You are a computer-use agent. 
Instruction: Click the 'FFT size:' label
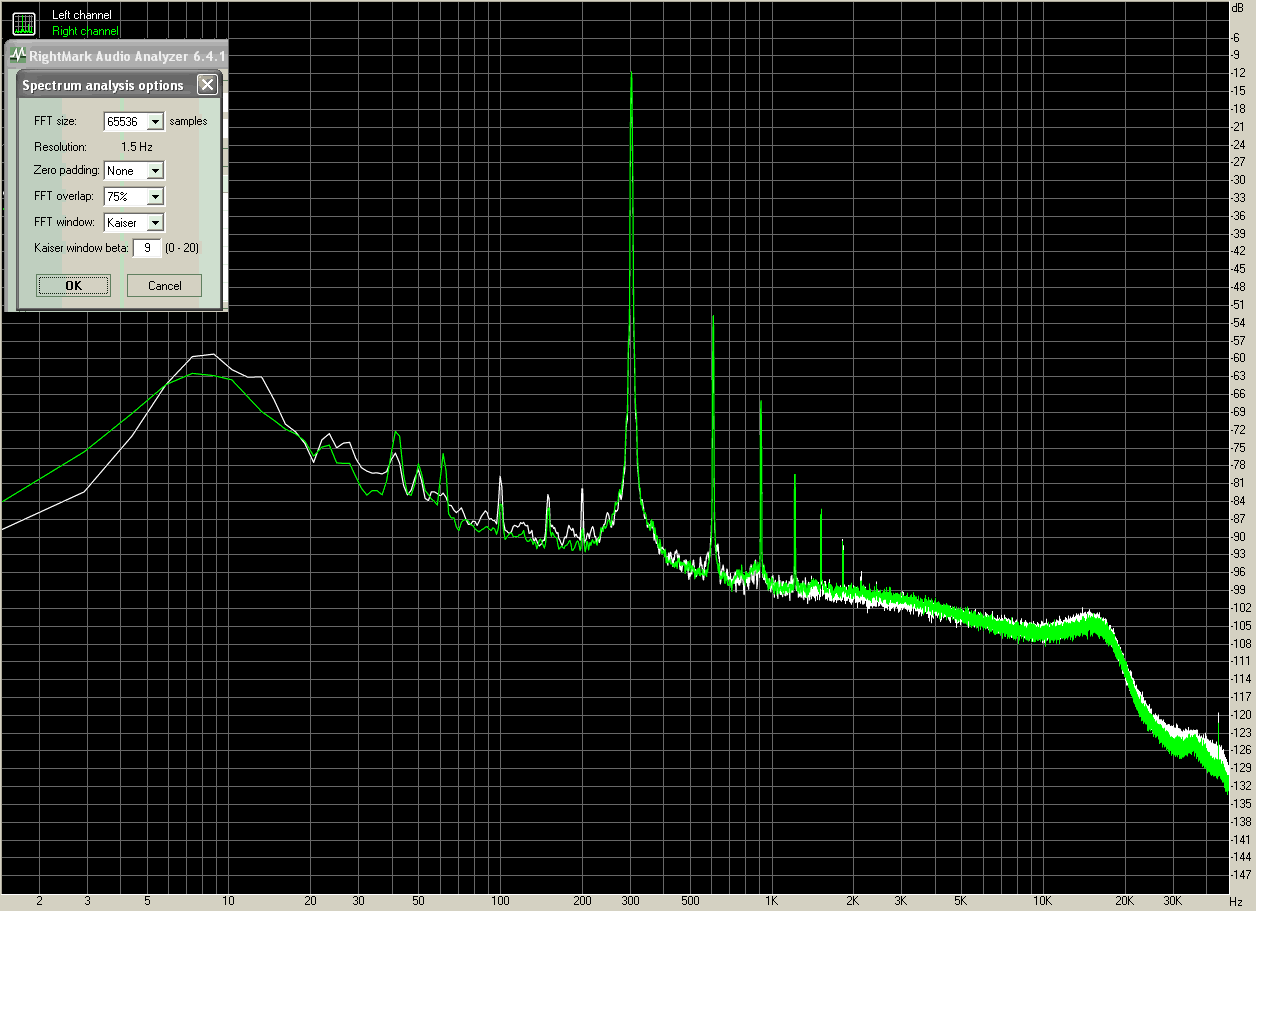(x=55, y=121)
